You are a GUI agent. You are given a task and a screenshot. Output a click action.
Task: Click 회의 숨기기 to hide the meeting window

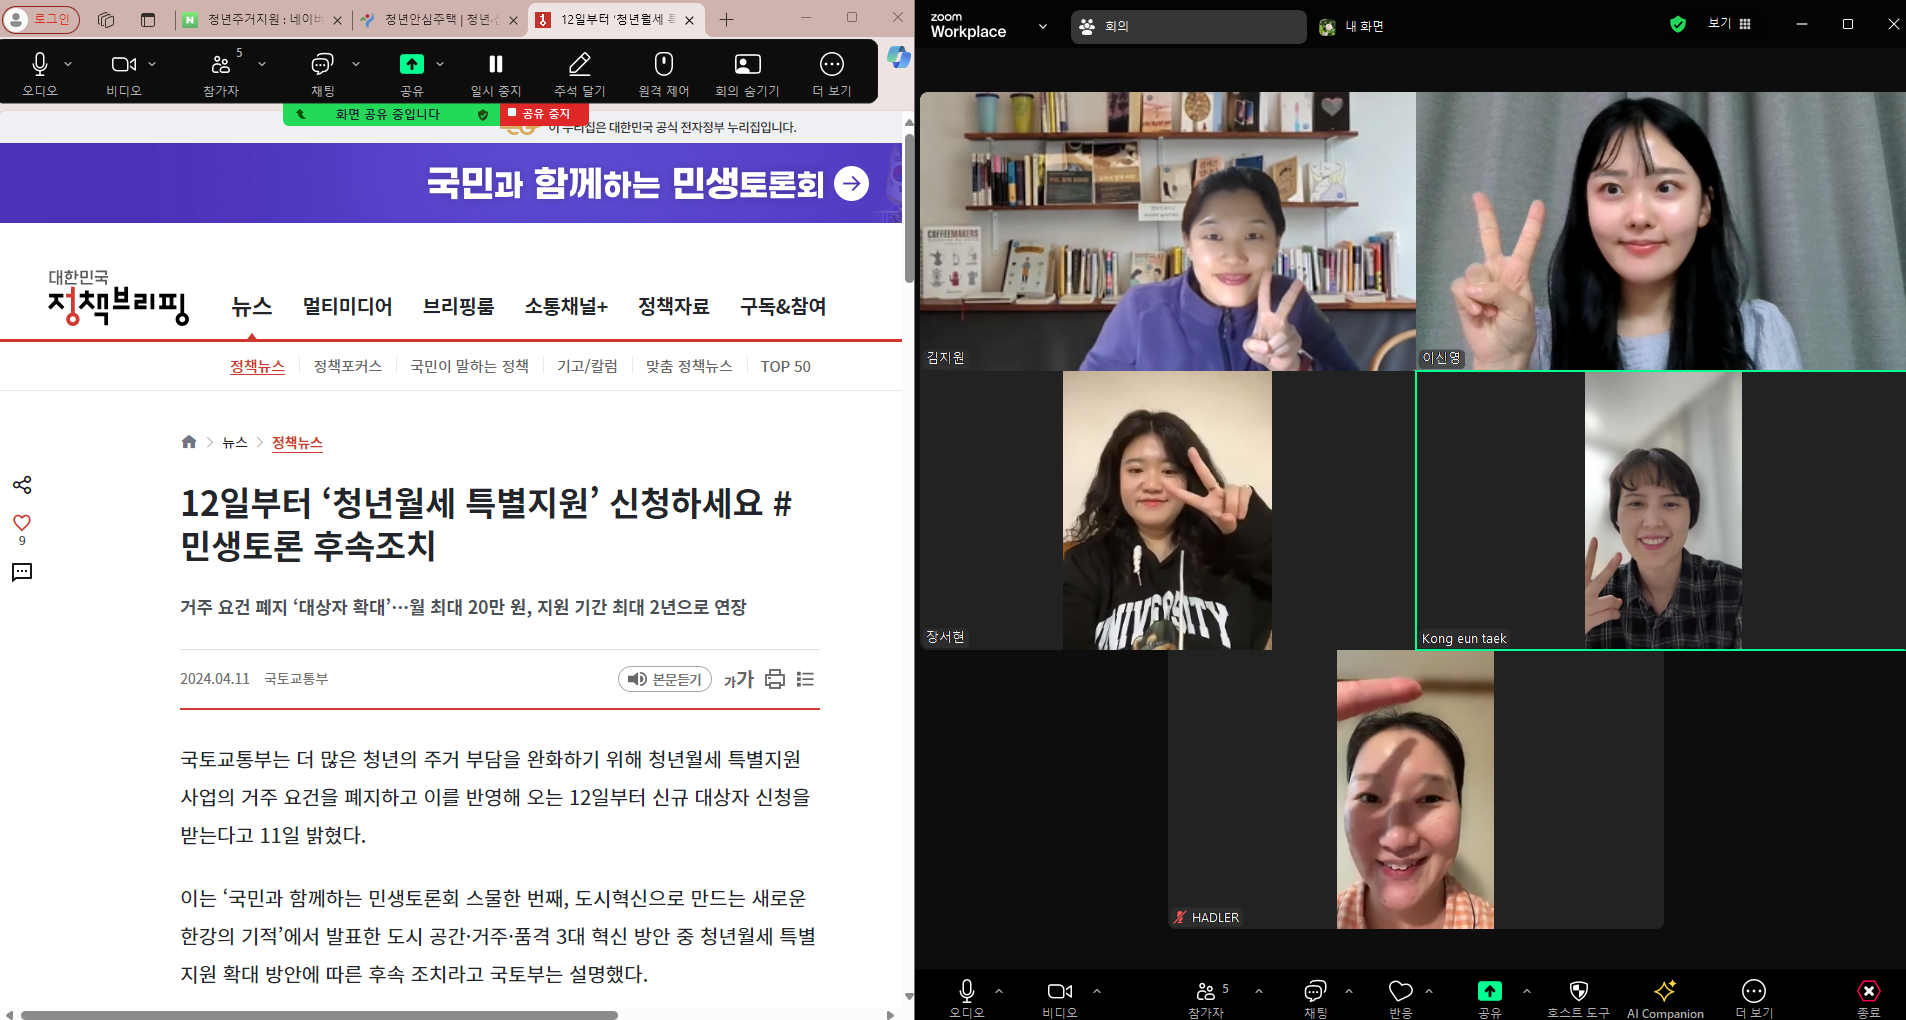(x=746, y=71)
